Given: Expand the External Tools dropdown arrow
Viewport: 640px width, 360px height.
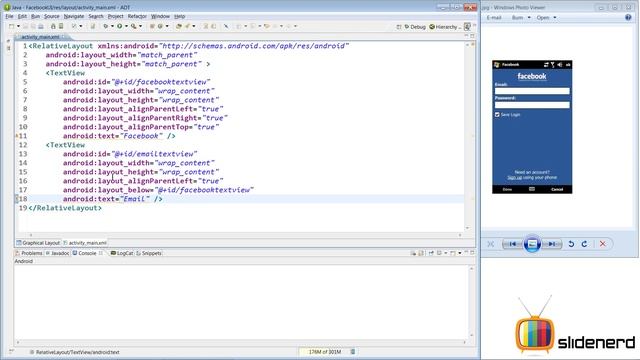Looking at the screenshot, I should 140,26.
